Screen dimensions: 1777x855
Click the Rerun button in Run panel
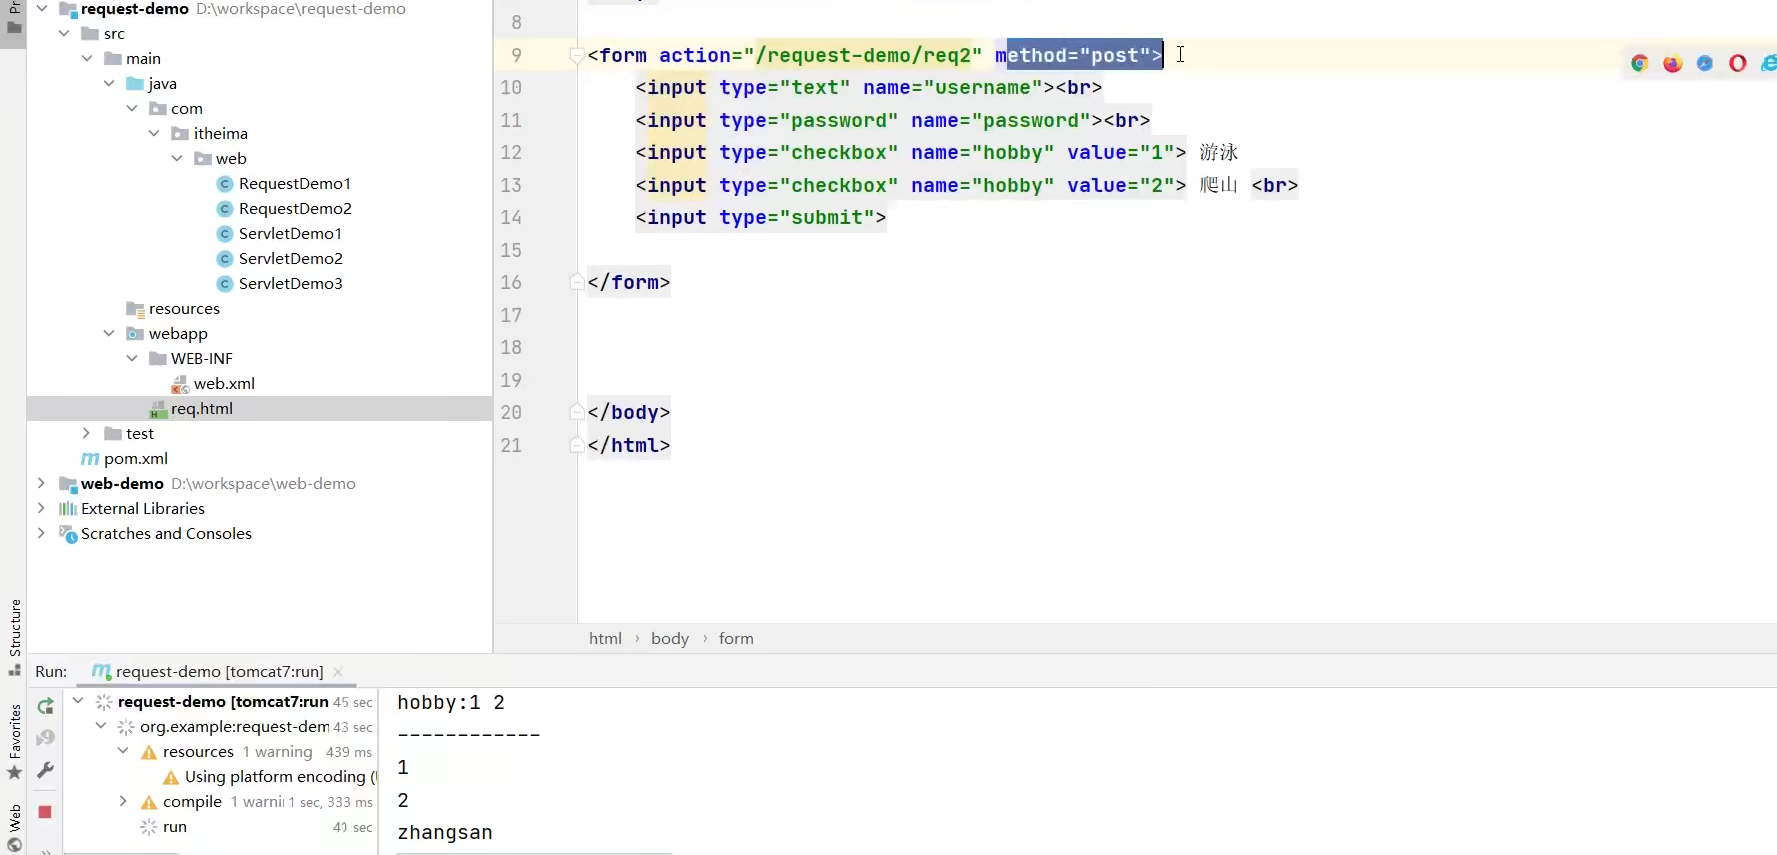pyautogui.click(x=45, y=706)
